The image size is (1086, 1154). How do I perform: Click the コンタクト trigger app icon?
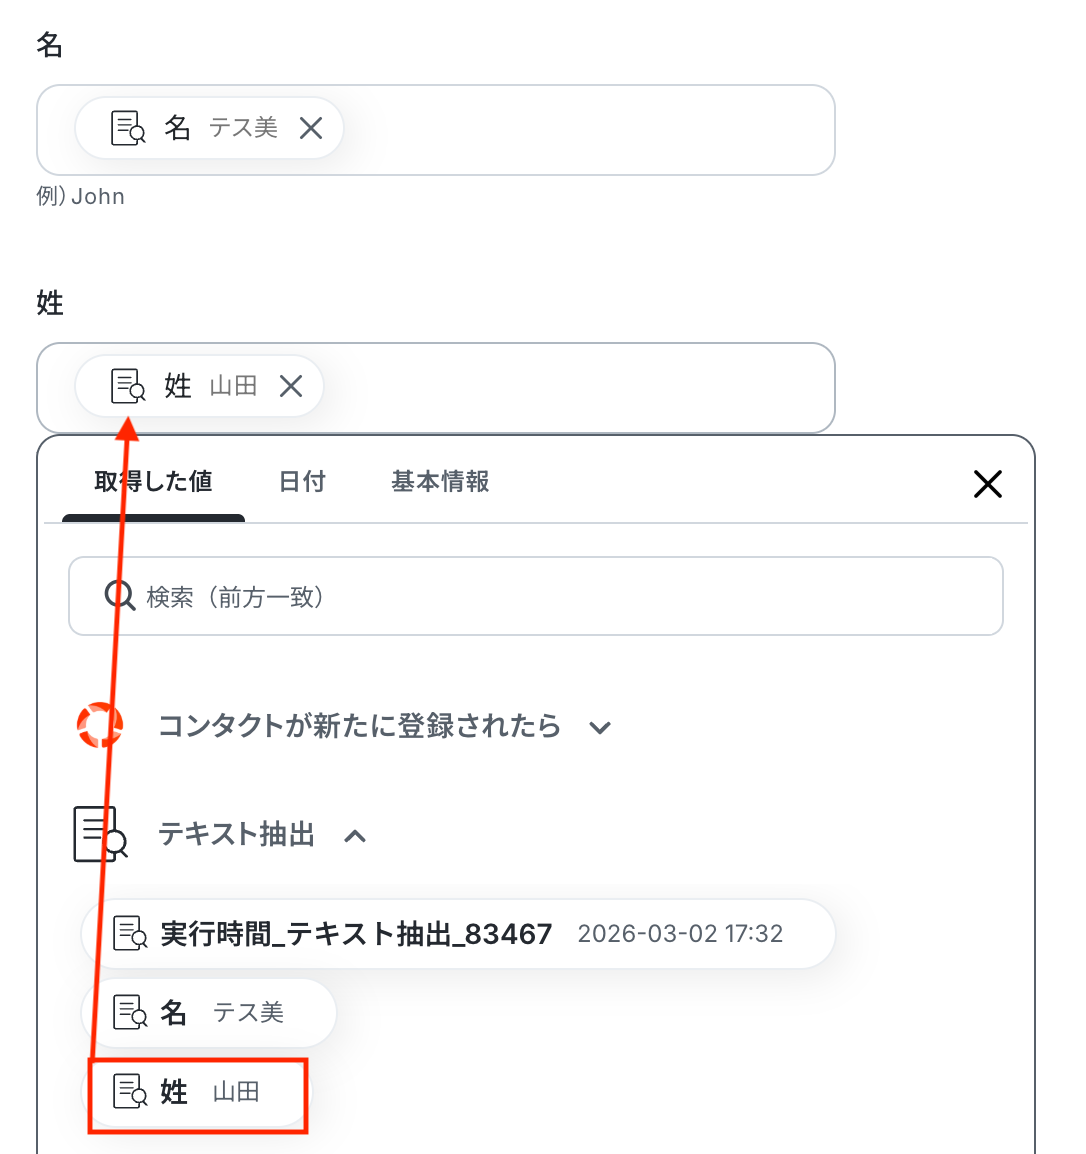click(x=100, y=725)
